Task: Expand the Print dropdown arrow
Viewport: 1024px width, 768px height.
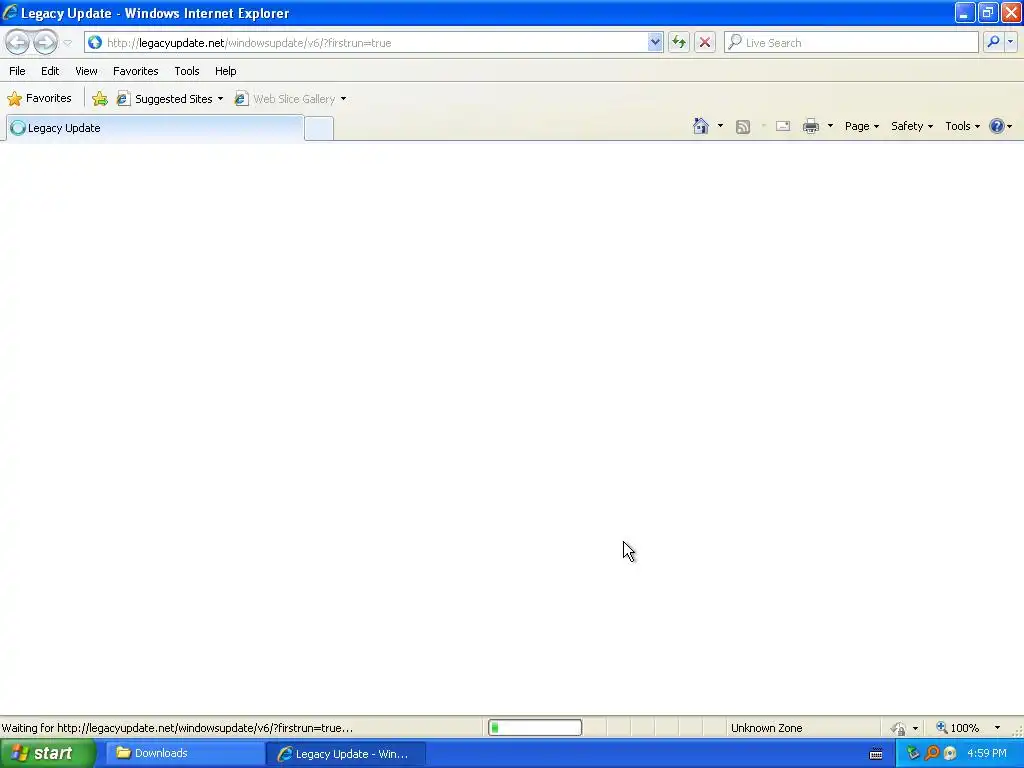Action: tap(830, 126)
